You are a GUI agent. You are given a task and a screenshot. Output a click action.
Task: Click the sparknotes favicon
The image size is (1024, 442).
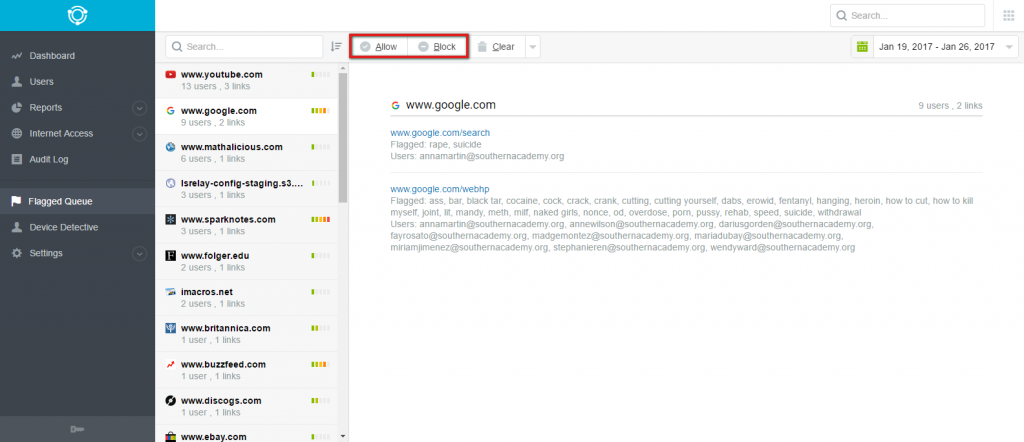(170, 219)
